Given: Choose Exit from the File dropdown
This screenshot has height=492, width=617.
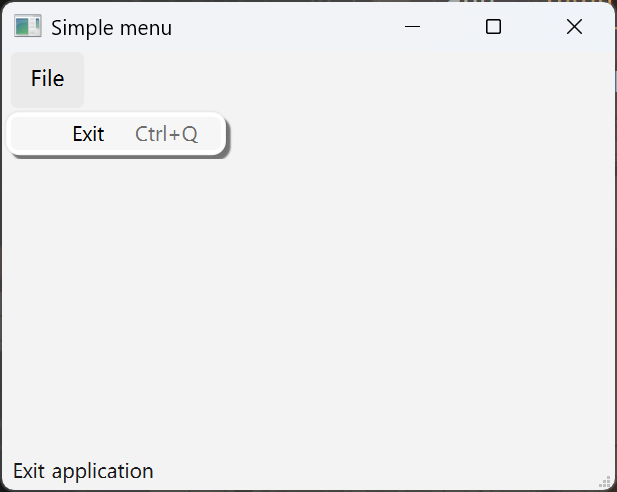Looking at the screenshot, I should click(x=88, y=134).
